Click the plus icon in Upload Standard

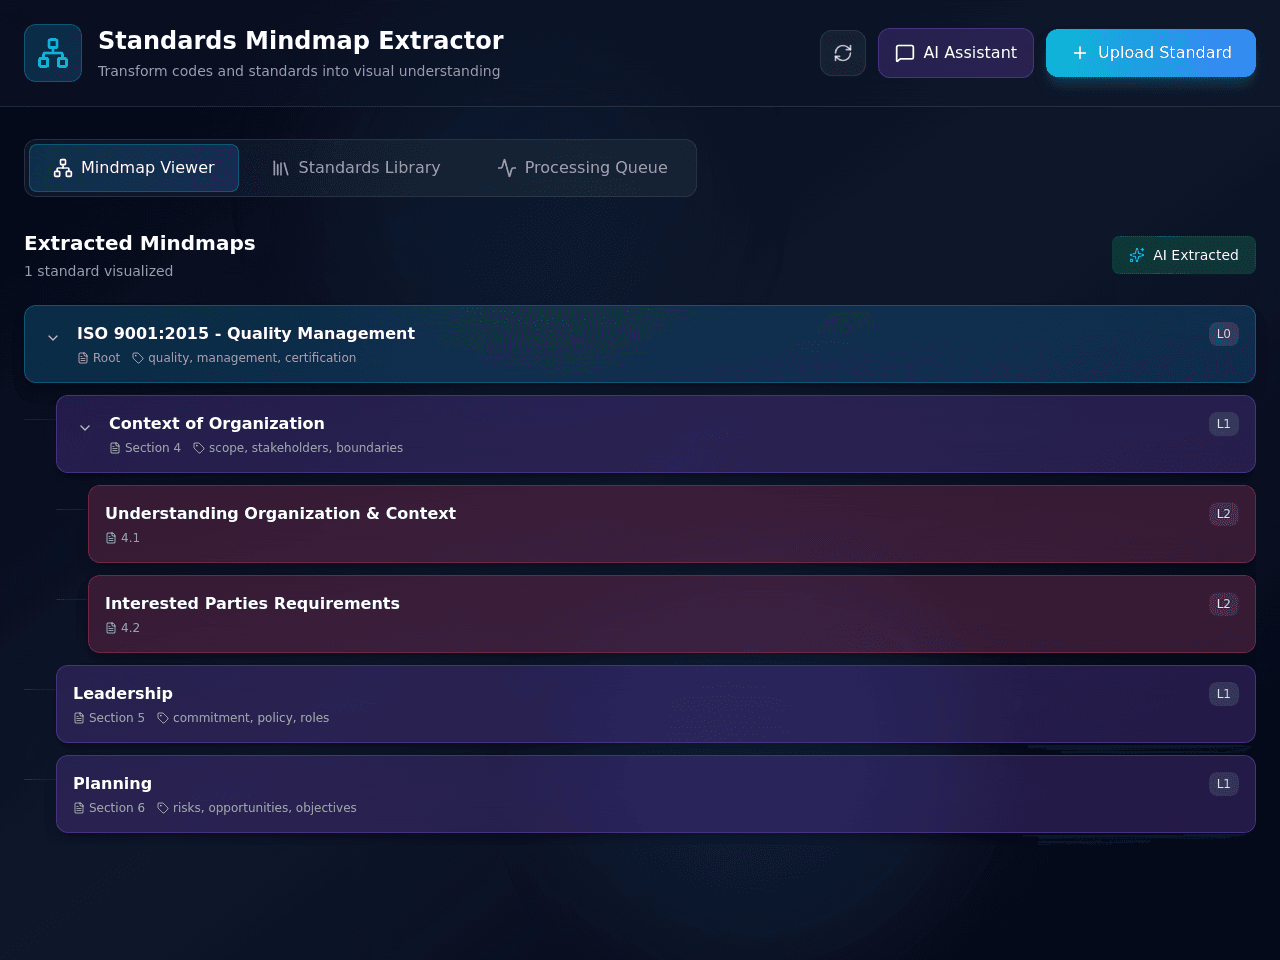click(x=1080, y=53)
